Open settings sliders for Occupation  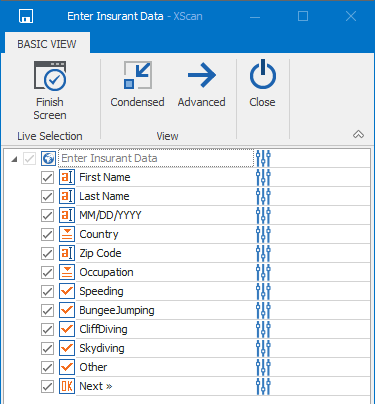coord(263,272)
